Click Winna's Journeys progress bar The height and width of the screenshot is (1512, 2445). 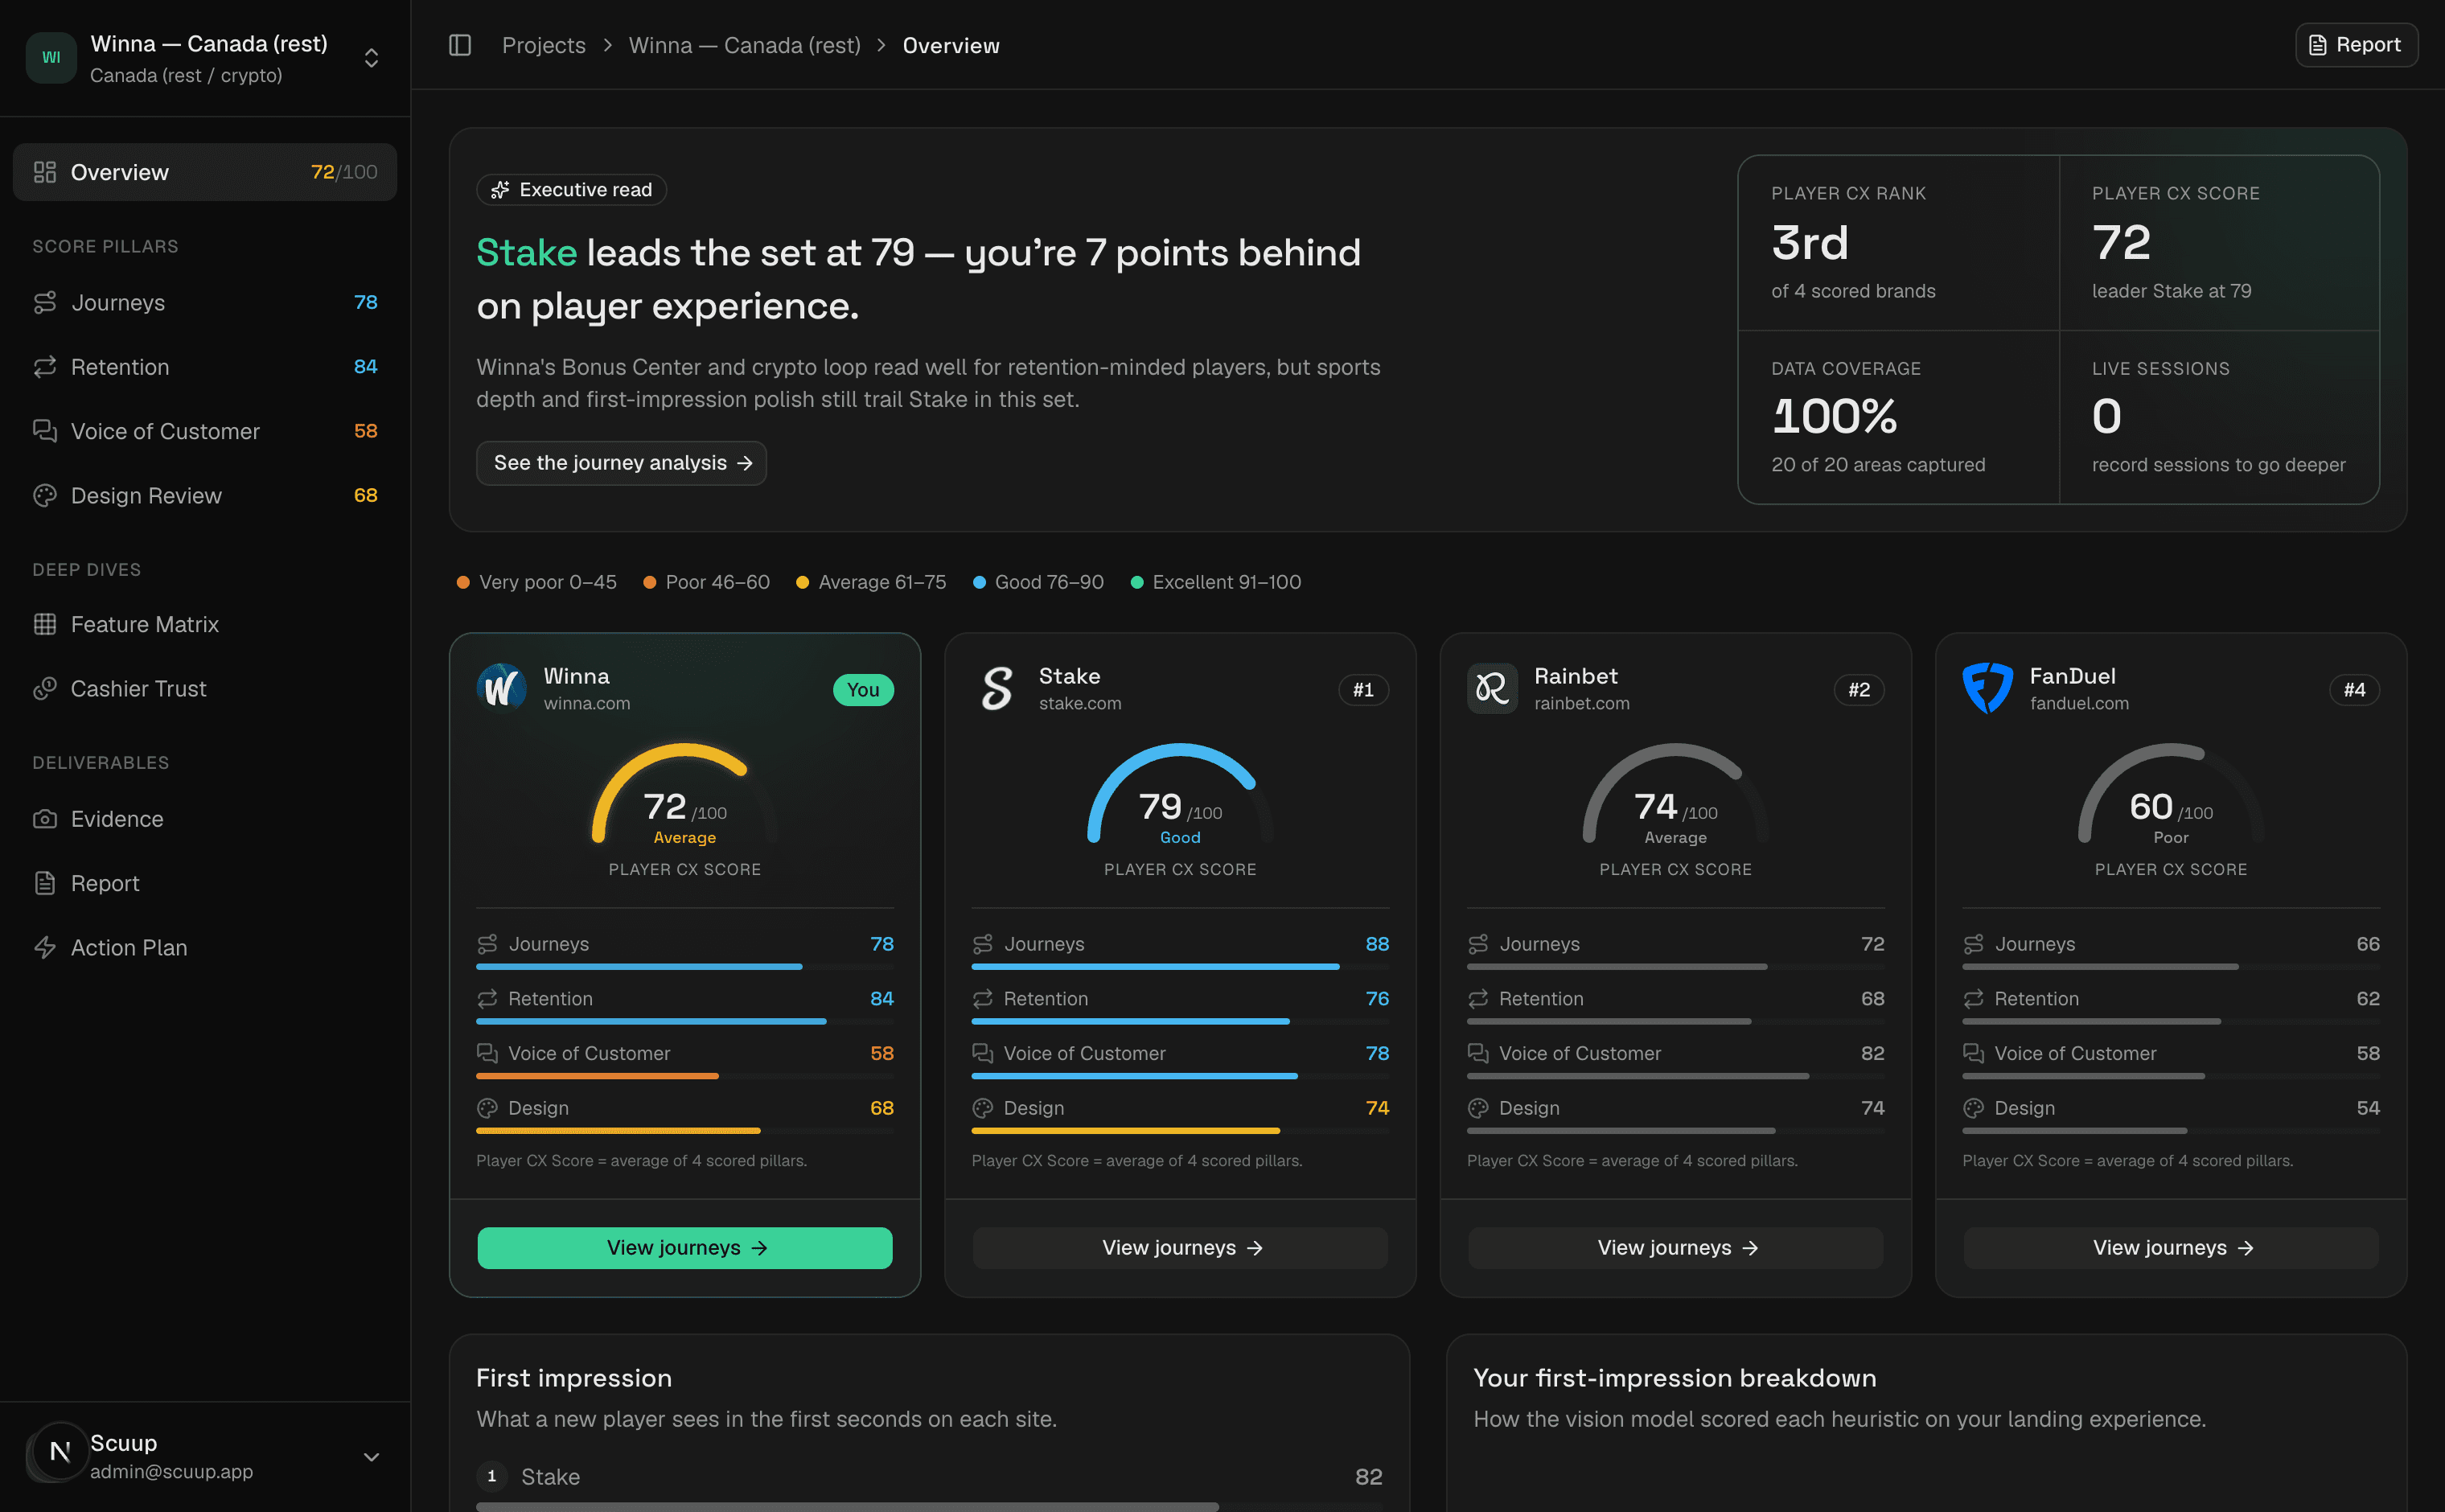685,967
